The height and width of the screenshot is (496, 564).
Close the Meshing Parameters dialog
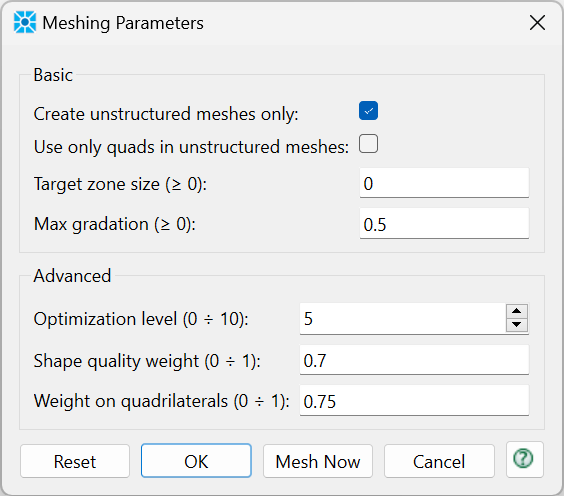coord(537,23)
